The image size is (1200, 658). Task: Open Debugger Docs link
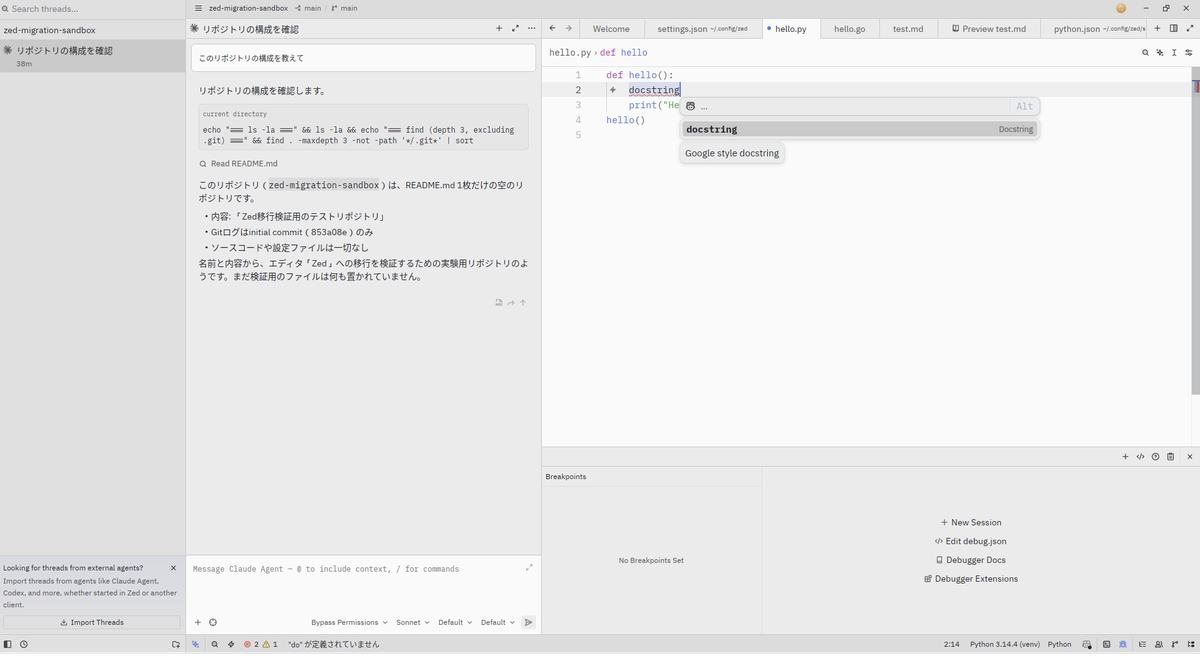point(971,560)
